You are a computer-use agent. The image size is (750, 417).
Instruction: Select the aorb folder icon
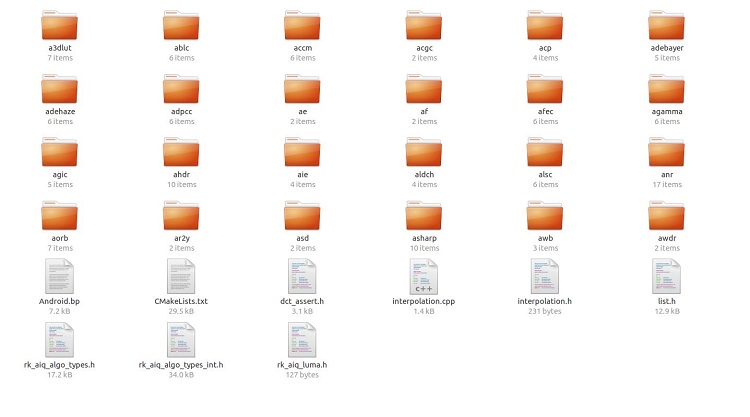(59, 216)
